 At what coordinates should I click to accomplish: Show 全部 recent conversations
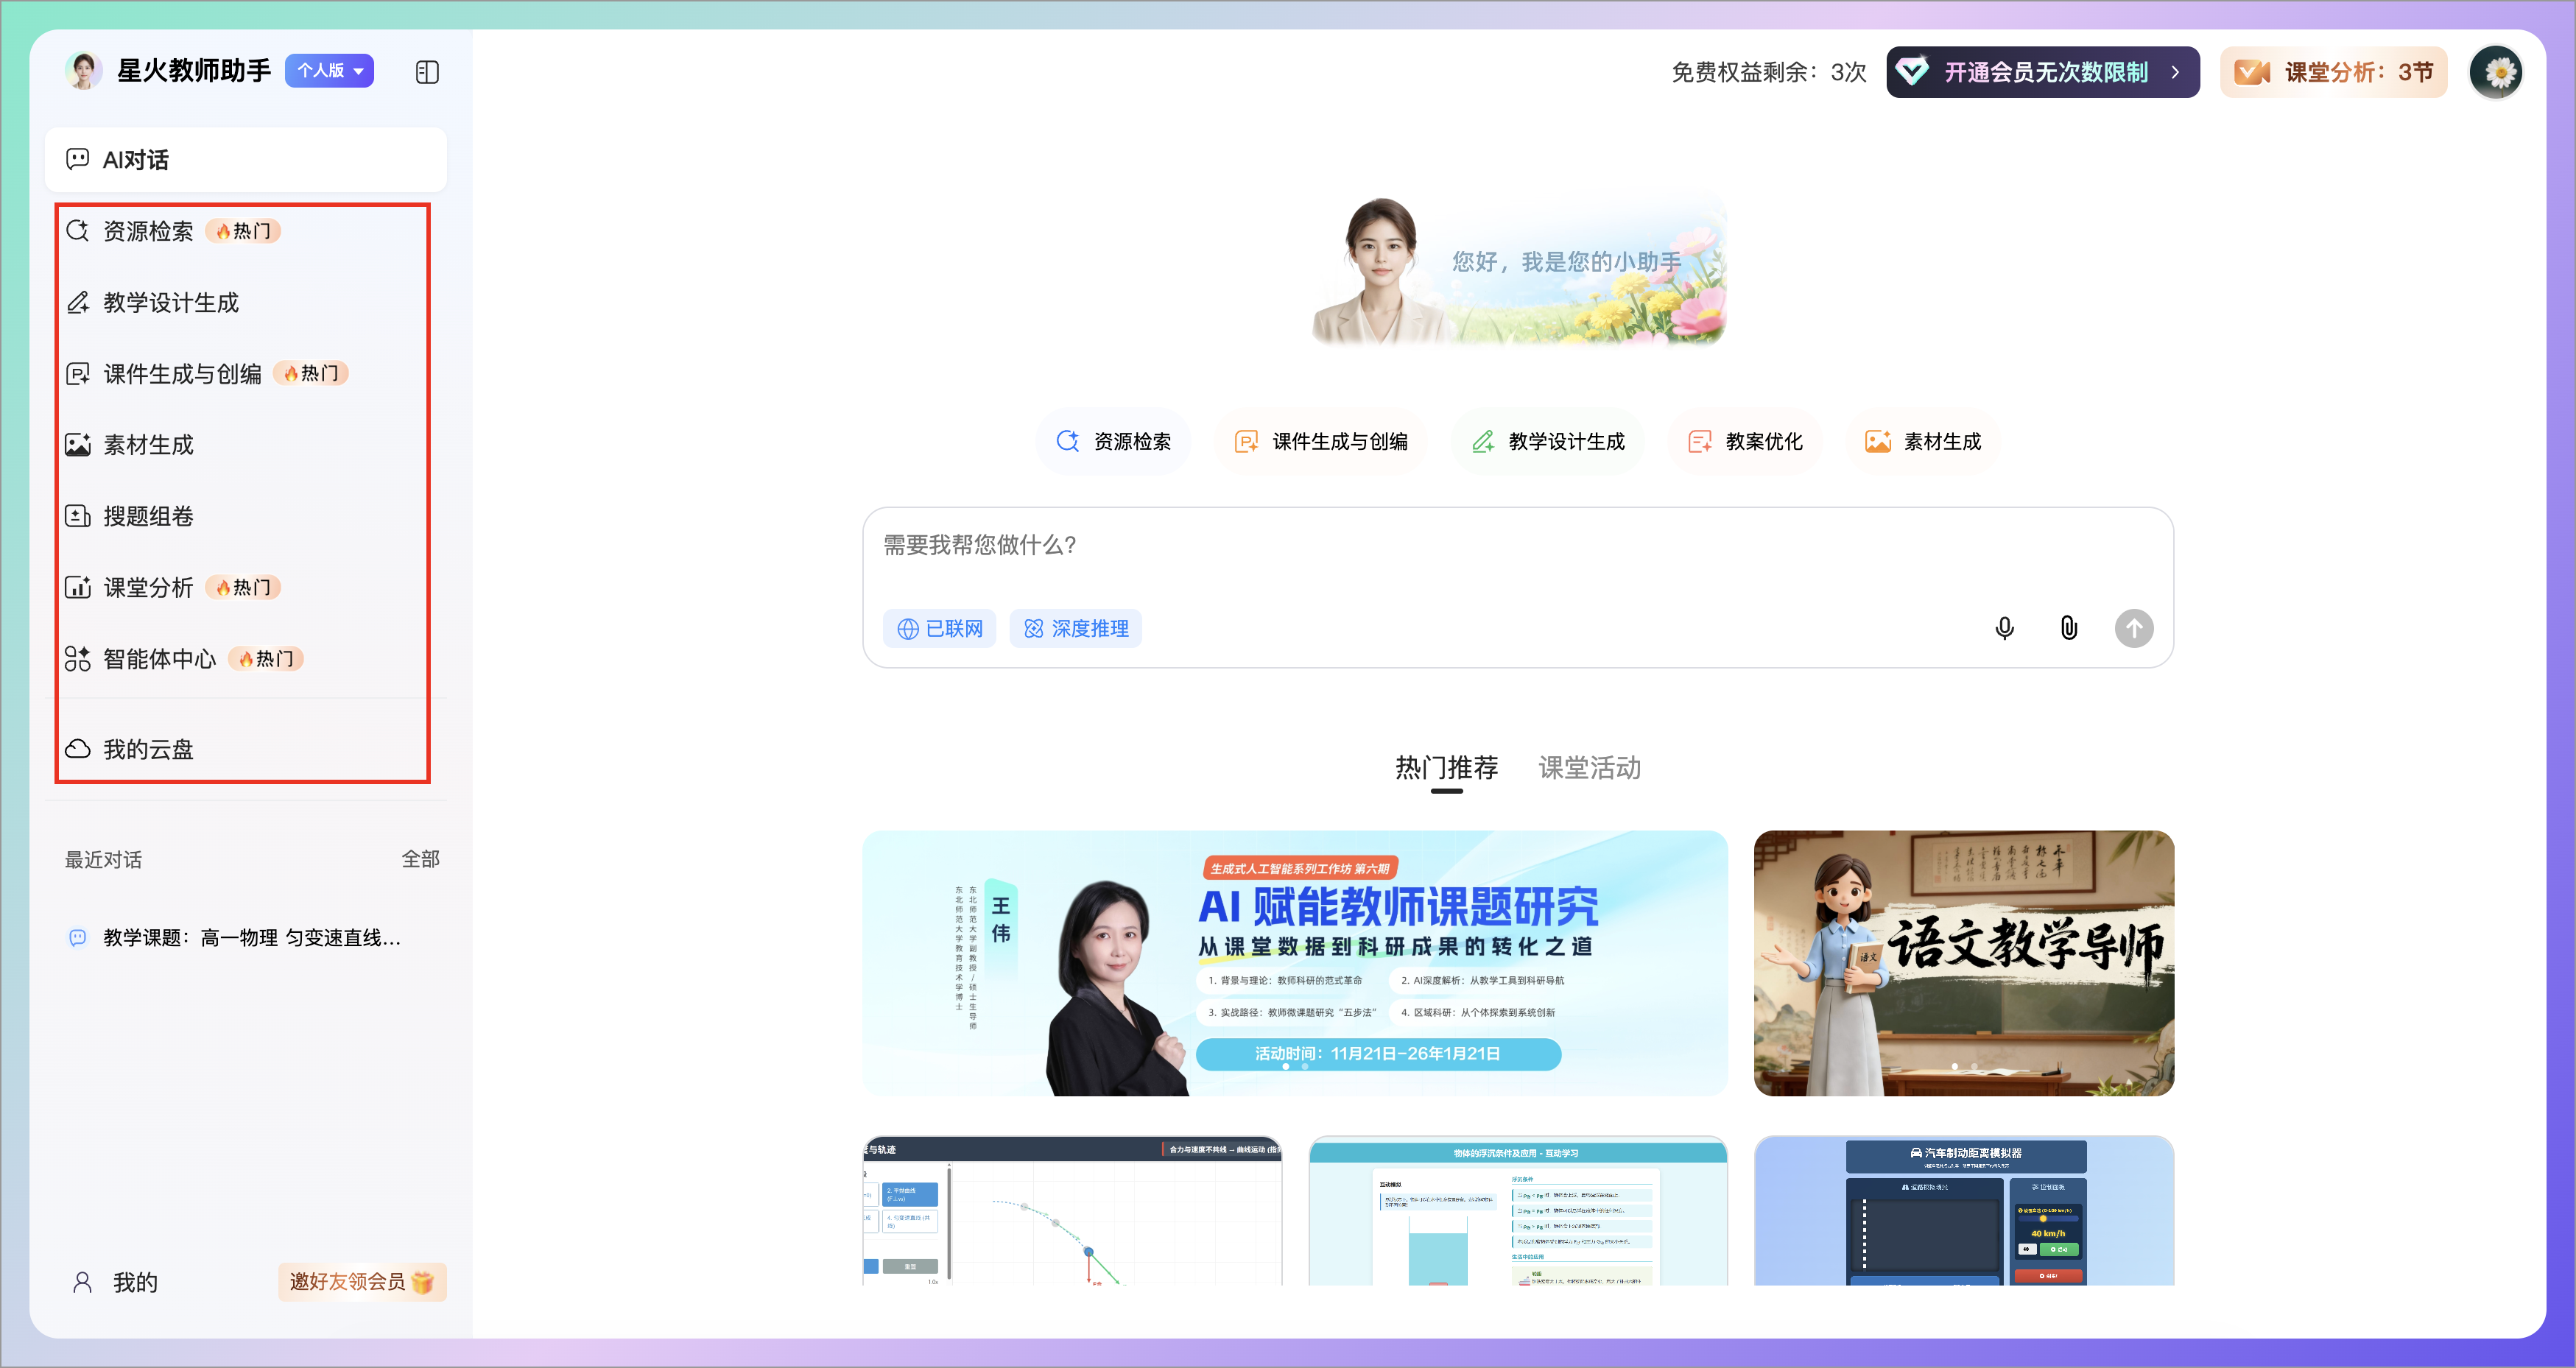420,859
